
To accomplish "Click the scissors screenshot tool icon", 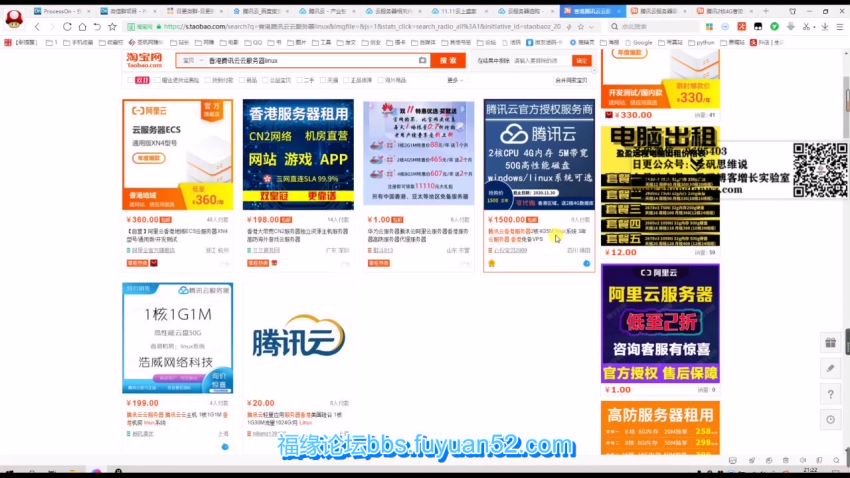I will click(x=806, y=27).
